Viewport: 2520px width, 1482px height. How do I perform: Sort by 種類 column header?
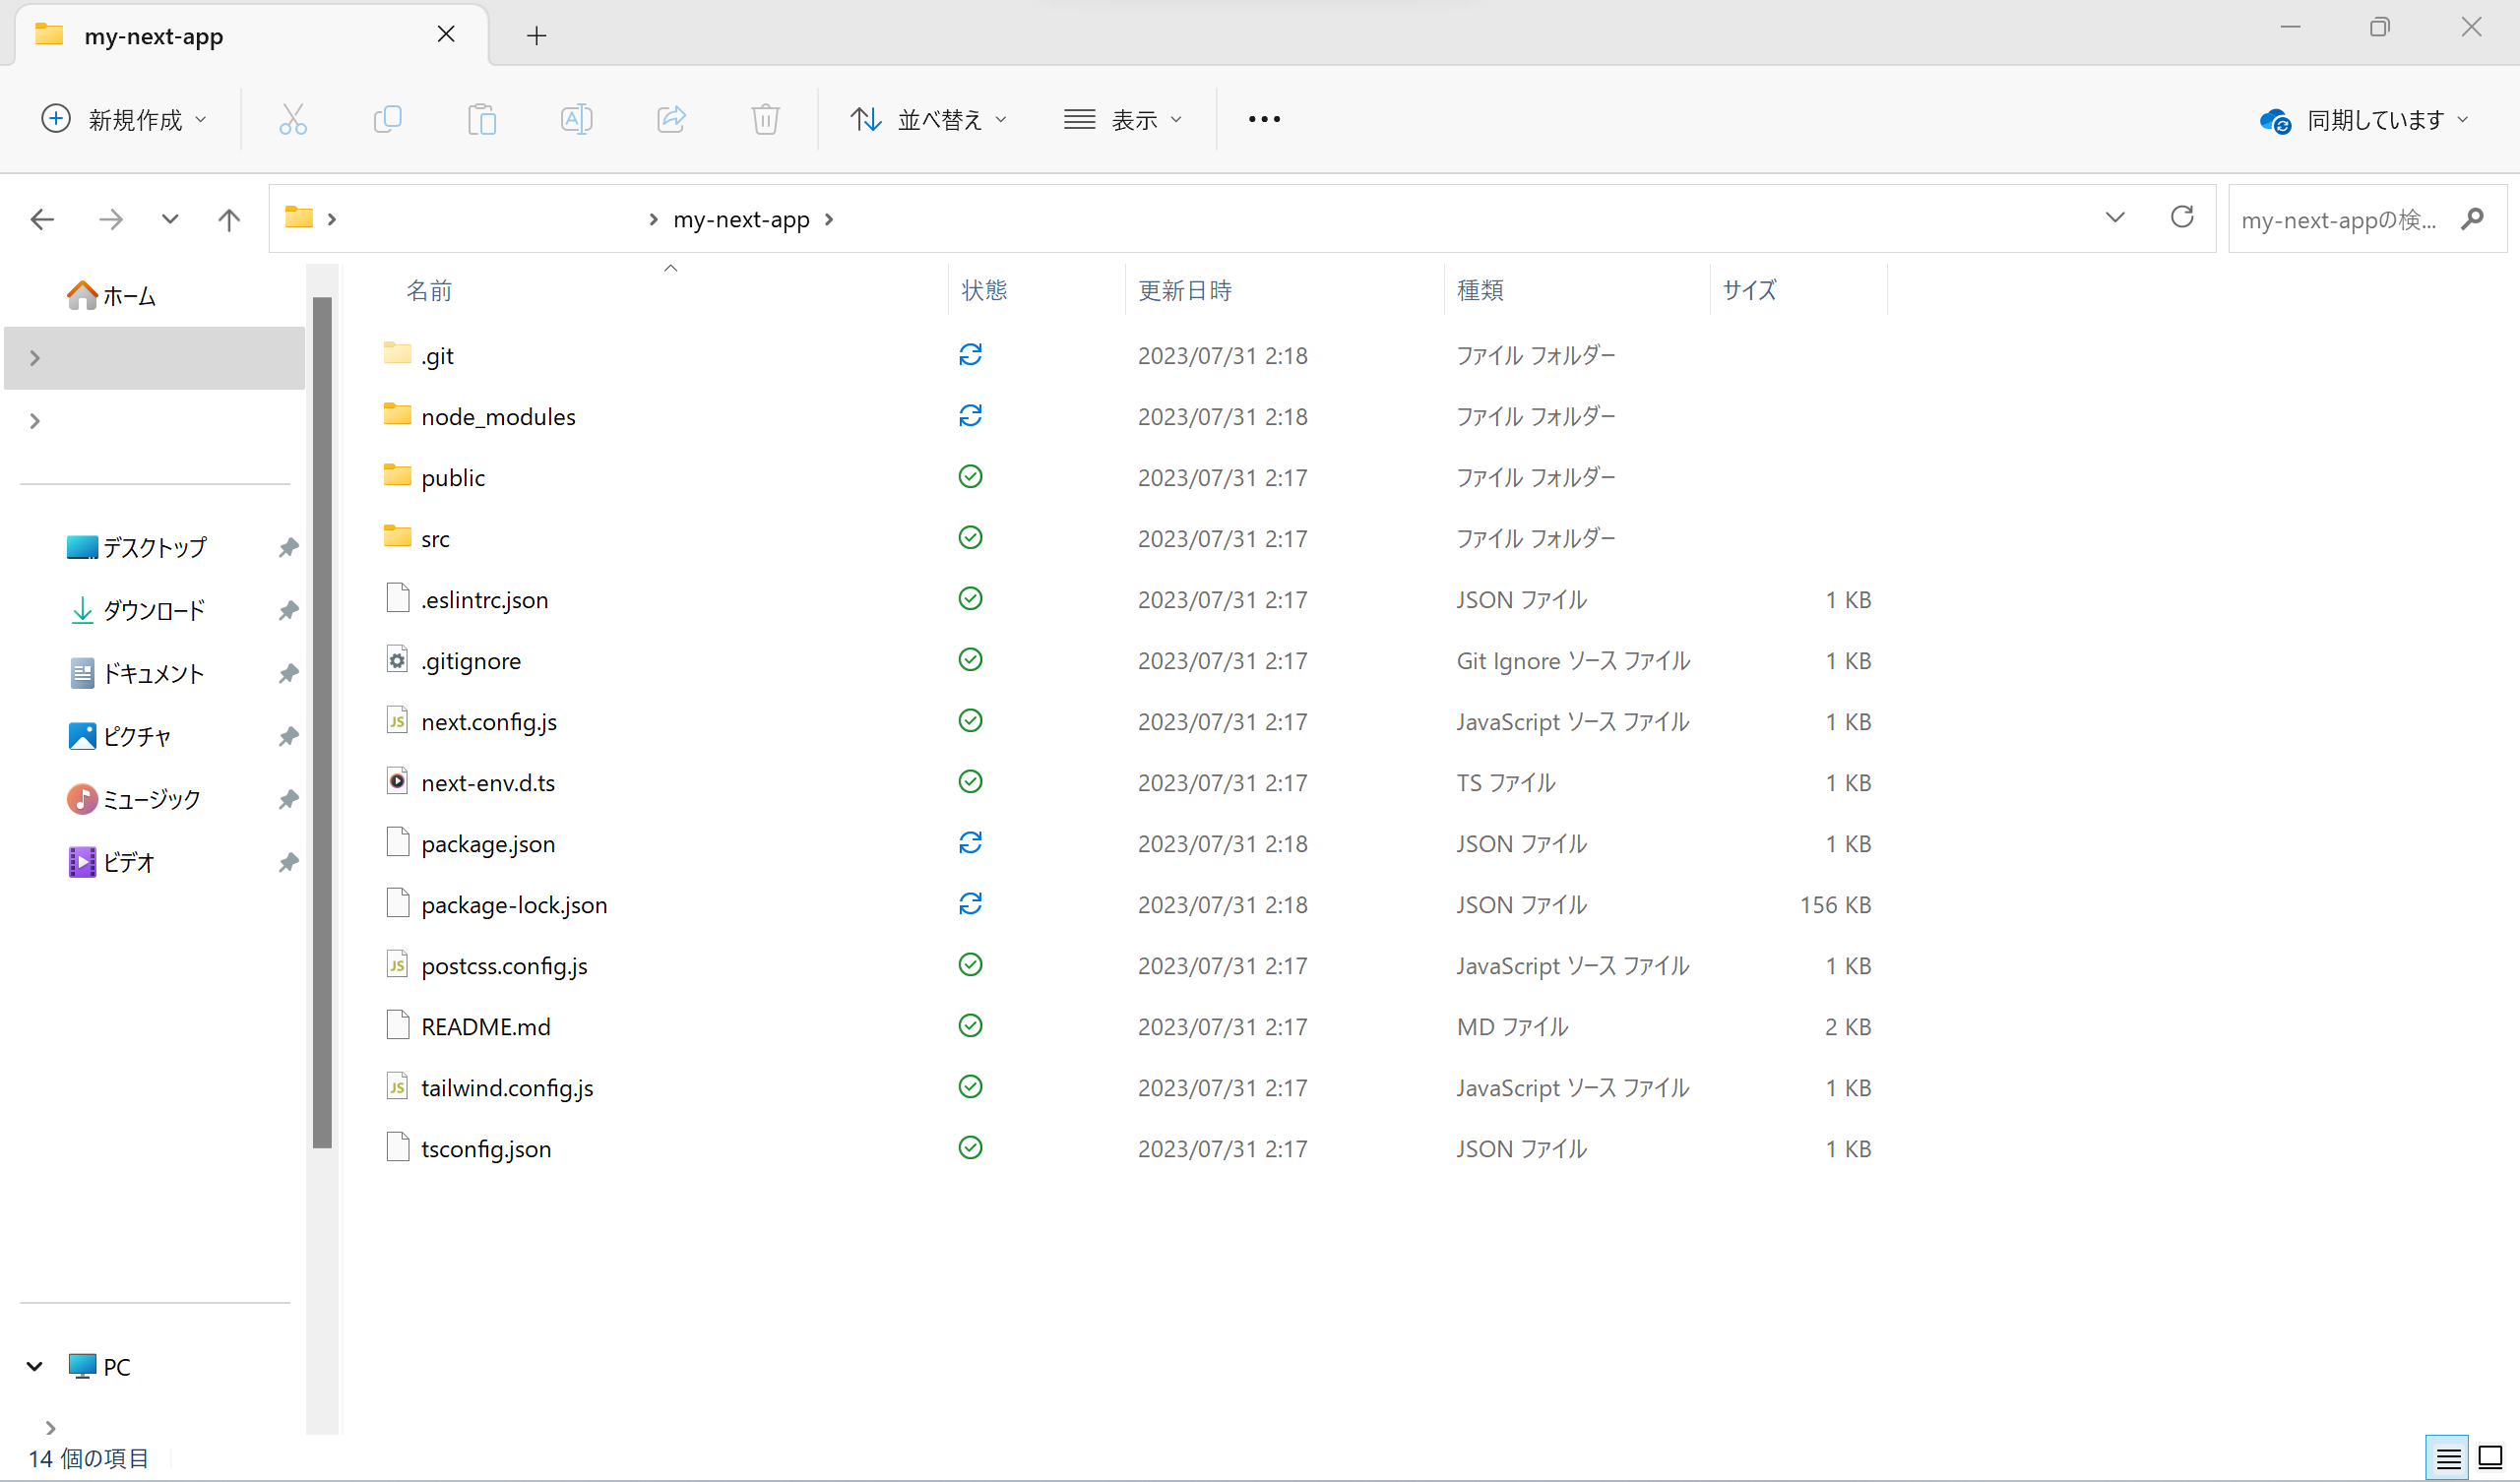point(1480,290)
